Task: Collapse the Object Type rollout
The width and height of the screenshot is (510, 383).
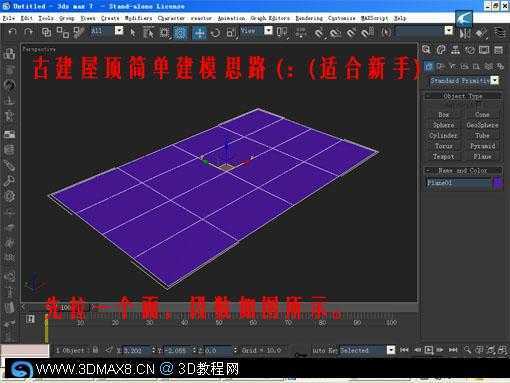Action: (463, 96)
